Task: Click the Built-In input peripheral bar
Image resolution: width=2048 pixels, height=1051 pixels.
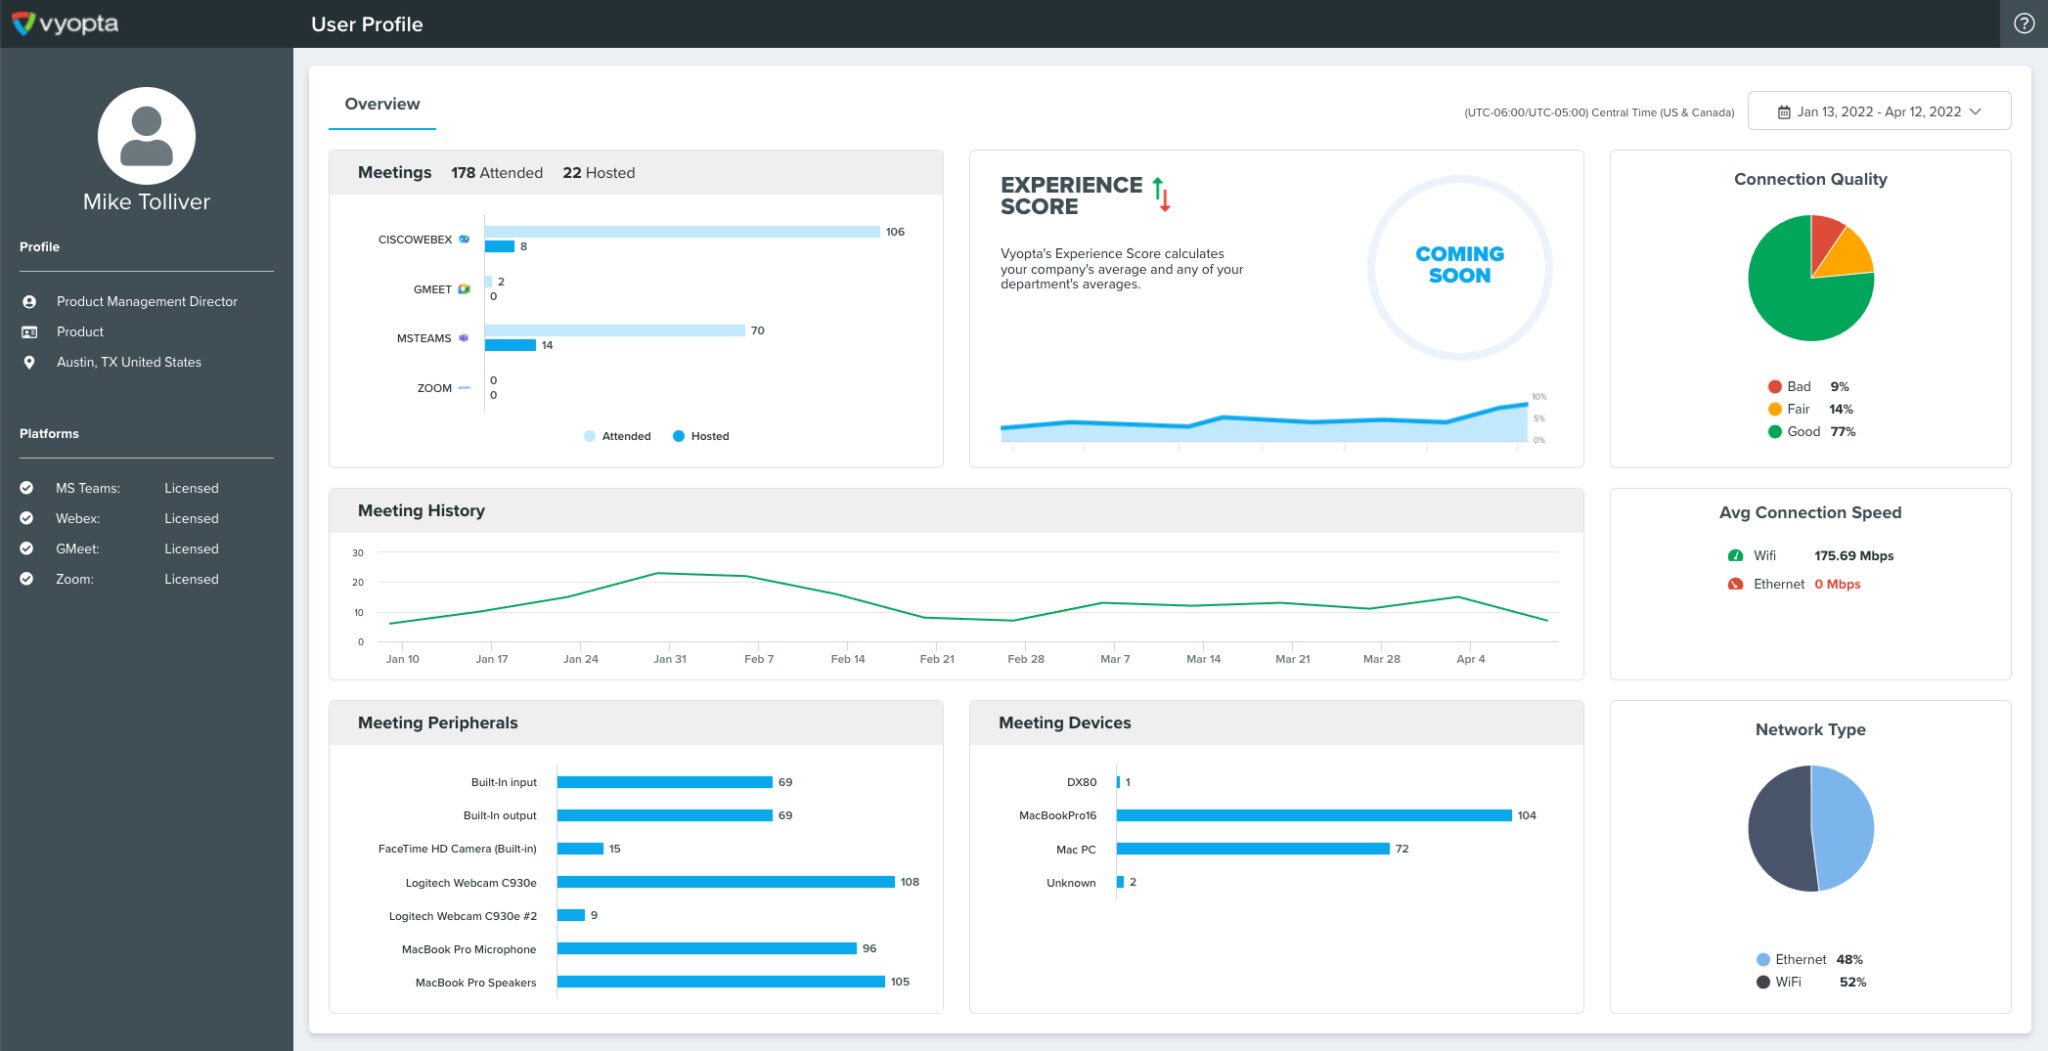Action: click(665, 782)
